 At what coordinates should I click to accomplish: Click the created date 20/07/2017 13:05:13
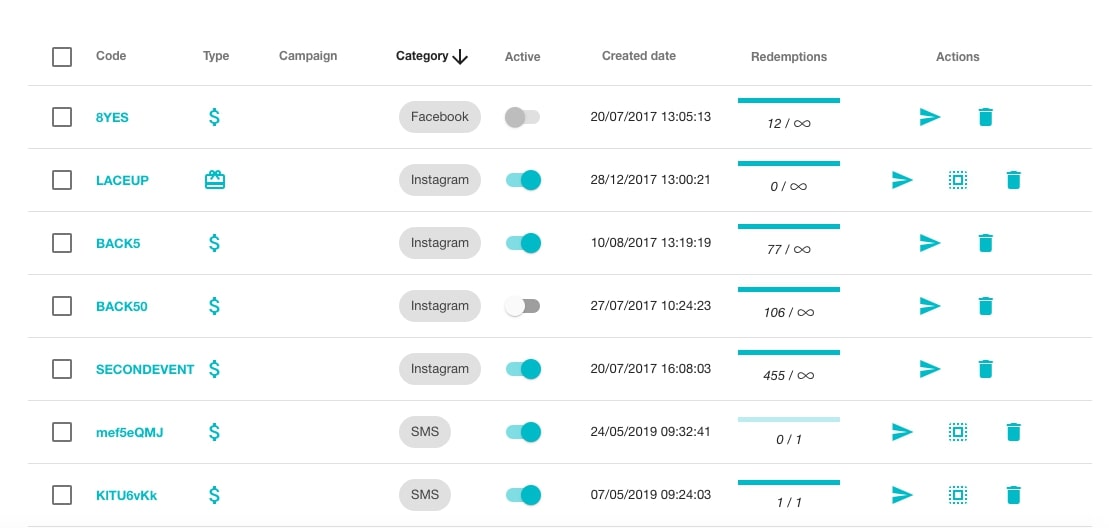click(x=651, y=117)
